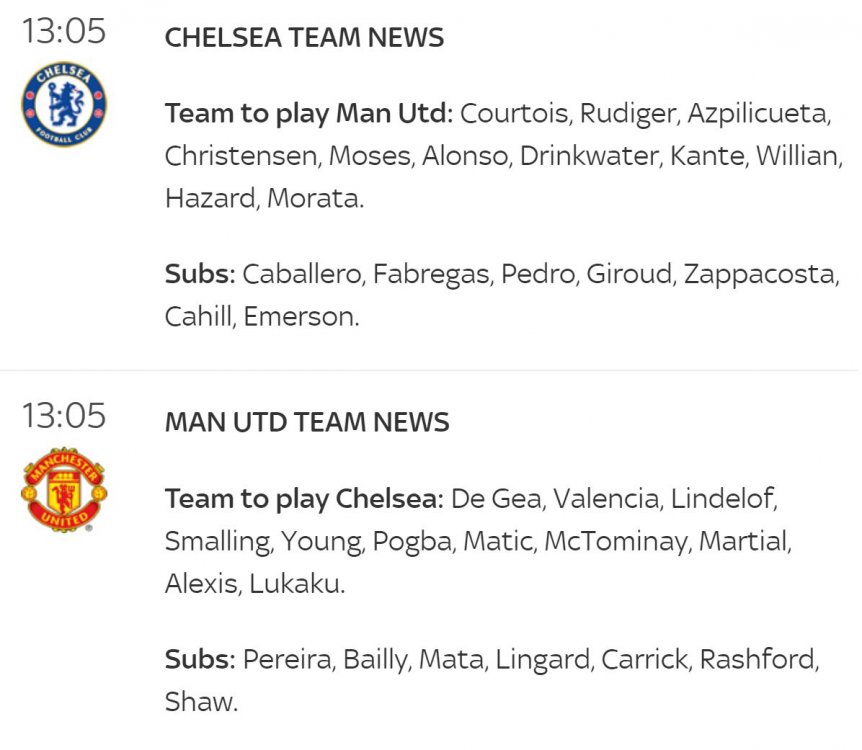Click the name McTominay

(615, 542)
